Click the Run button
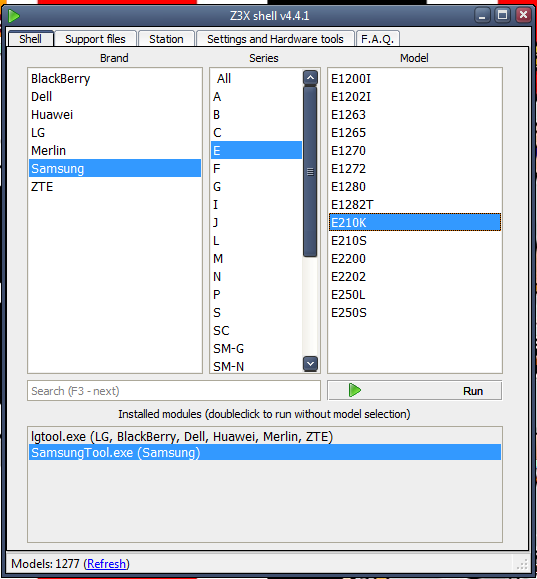537x579 pixels. 414,391
